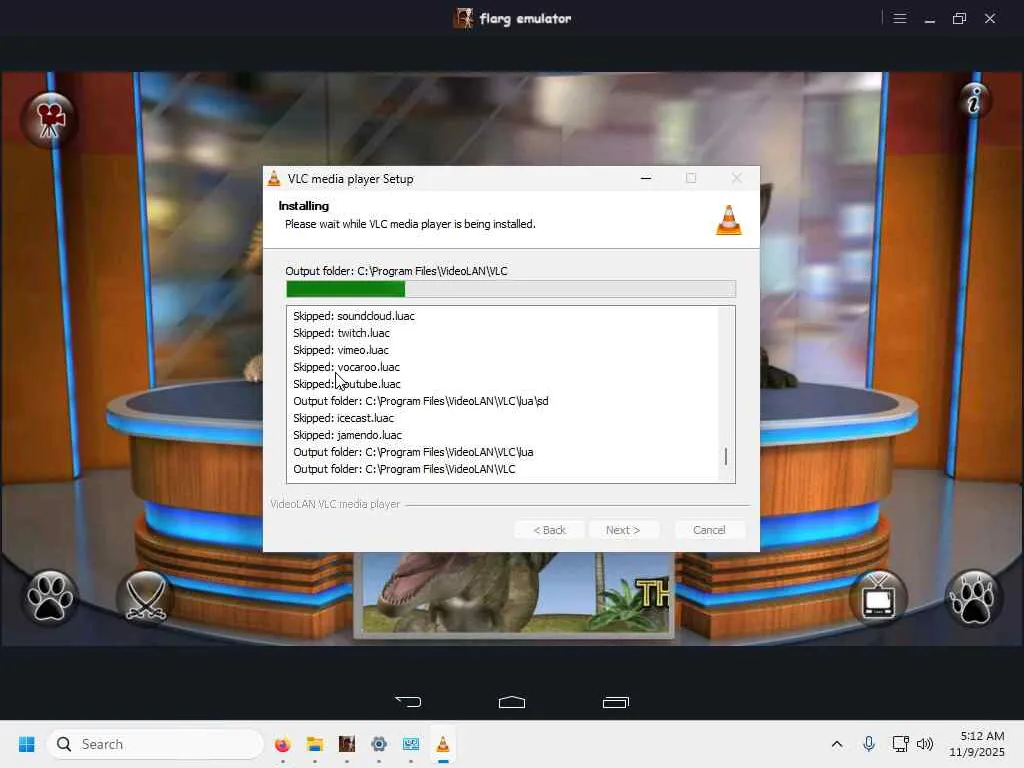This screenshot has height=768, width=1024.
Task: Click the VLC cone icon in Setup title bar
Action: coord(274,178)
